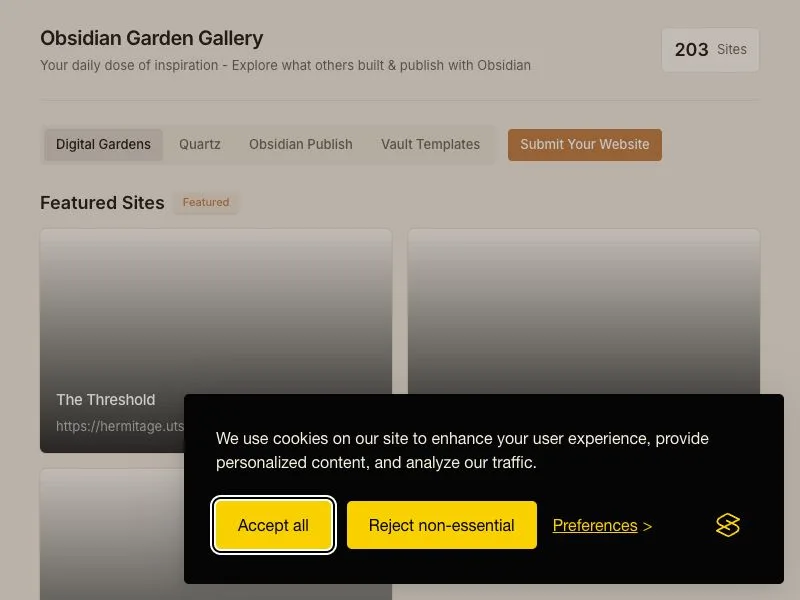Image resolution: width=800 pixels, height=600 pixels.
Task: Click the hermitage URL under The Threshold
Action: pos(120,426)
